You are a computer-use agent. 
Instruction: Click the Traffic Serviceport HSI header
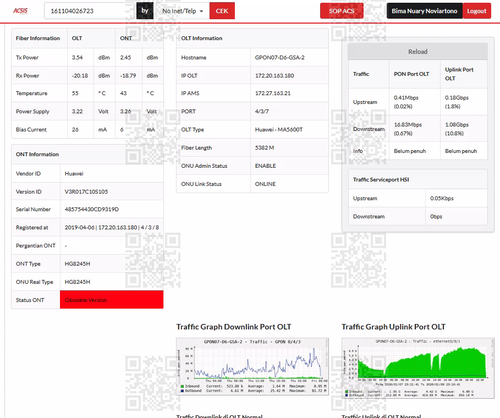[x=381, y=180]
